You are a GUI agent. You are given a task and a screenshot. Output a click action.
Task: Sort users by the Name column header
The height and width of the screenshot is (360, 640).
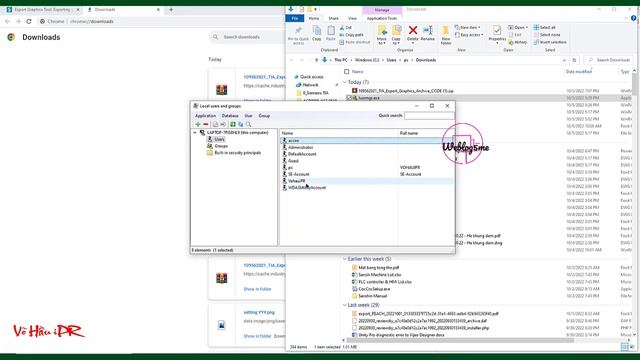click(x=339, y=133)
